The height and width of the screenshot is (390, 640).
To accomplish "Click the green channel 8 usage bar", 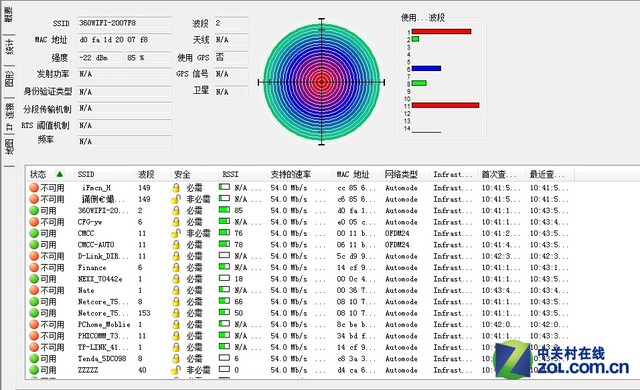I will pos(419,83).
